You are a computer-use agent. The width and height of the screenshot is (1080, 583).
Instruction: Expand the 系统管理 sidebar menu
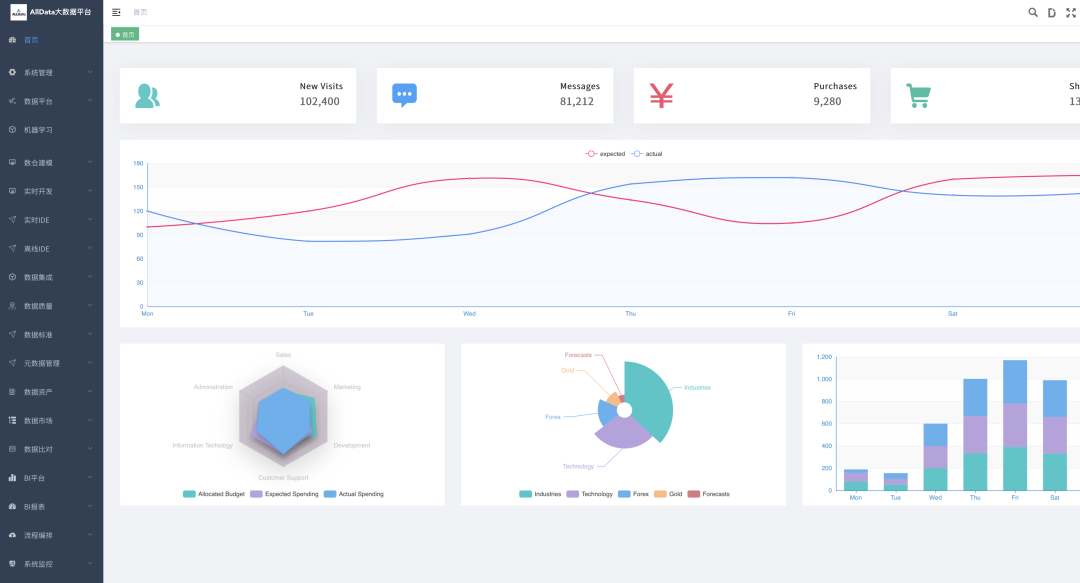51,72
